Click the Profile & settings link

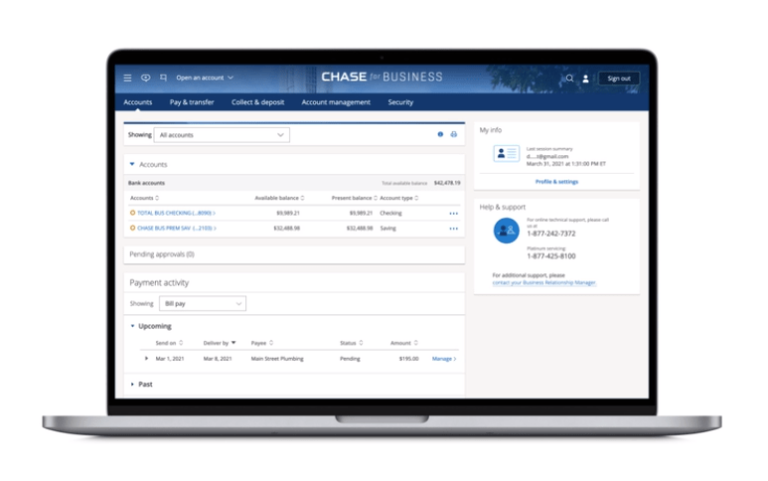[x=556, y=182]
